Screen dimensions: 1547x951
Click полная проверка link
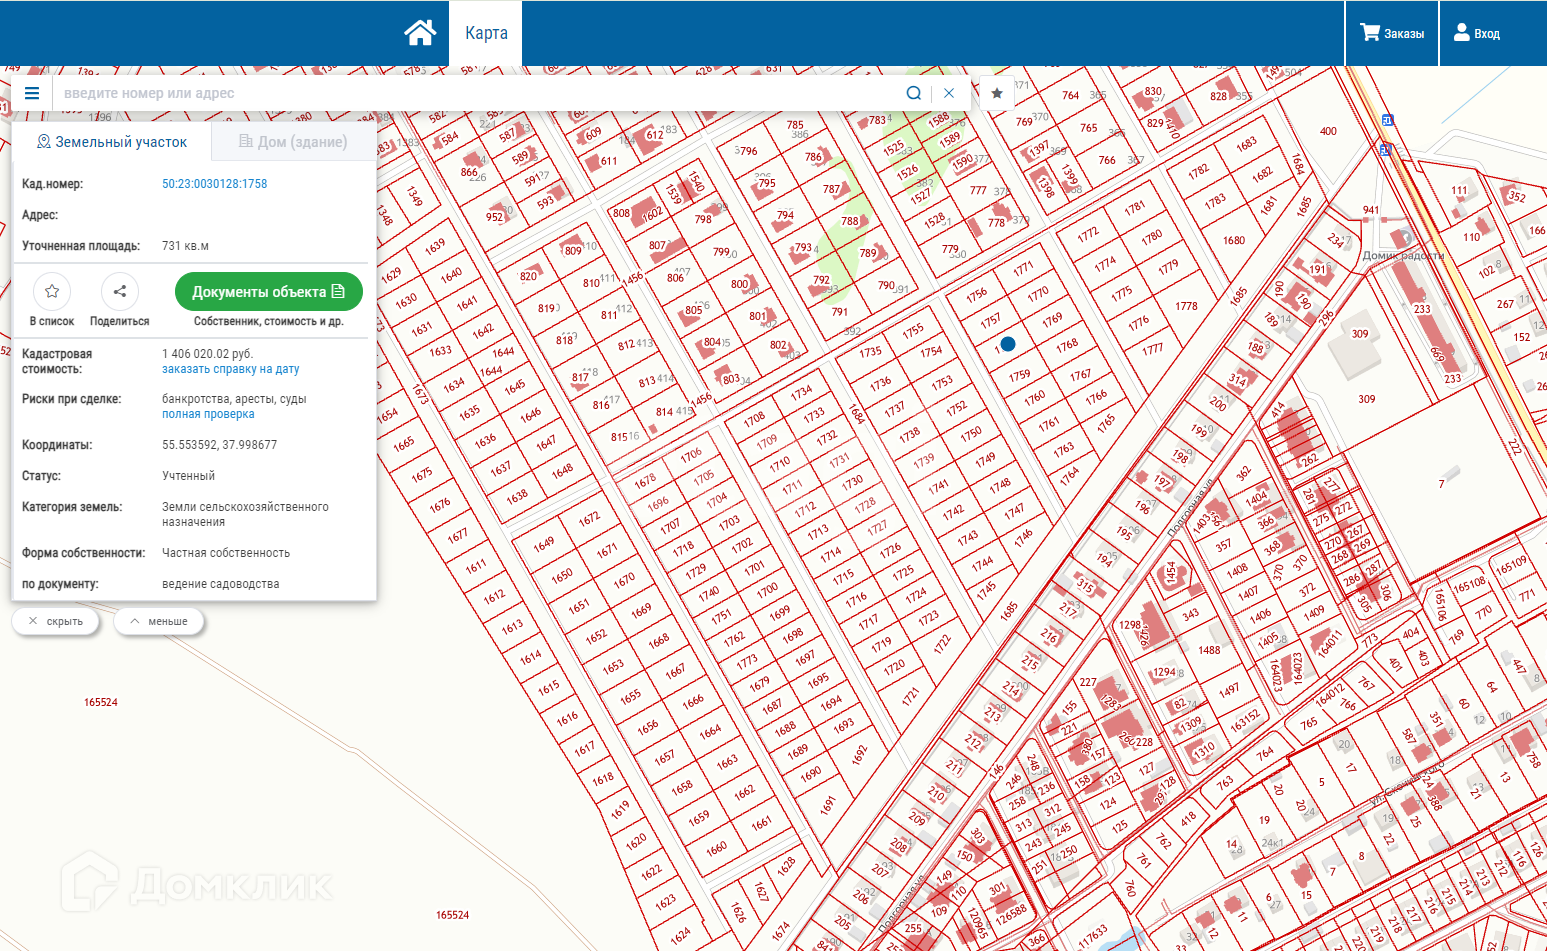tap(208, 414)
